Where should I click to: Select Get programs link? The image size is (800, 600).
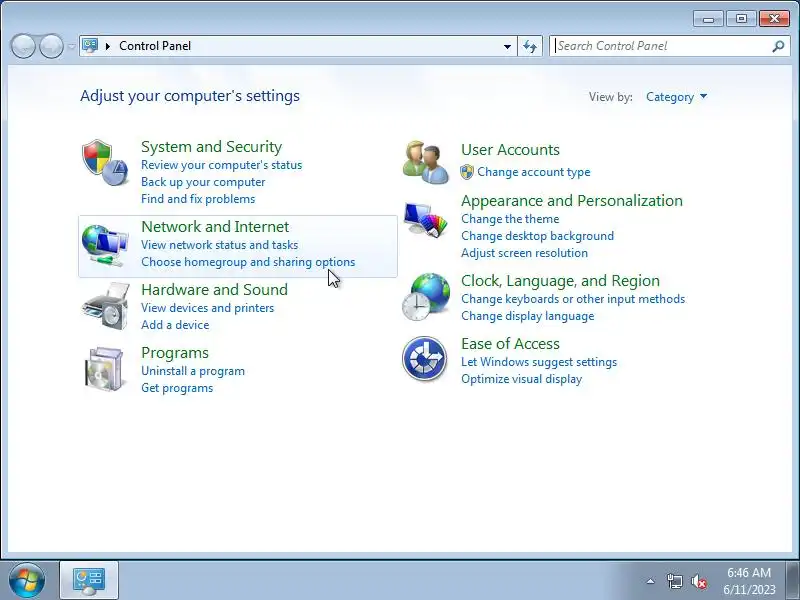click(x=177, y=388)
